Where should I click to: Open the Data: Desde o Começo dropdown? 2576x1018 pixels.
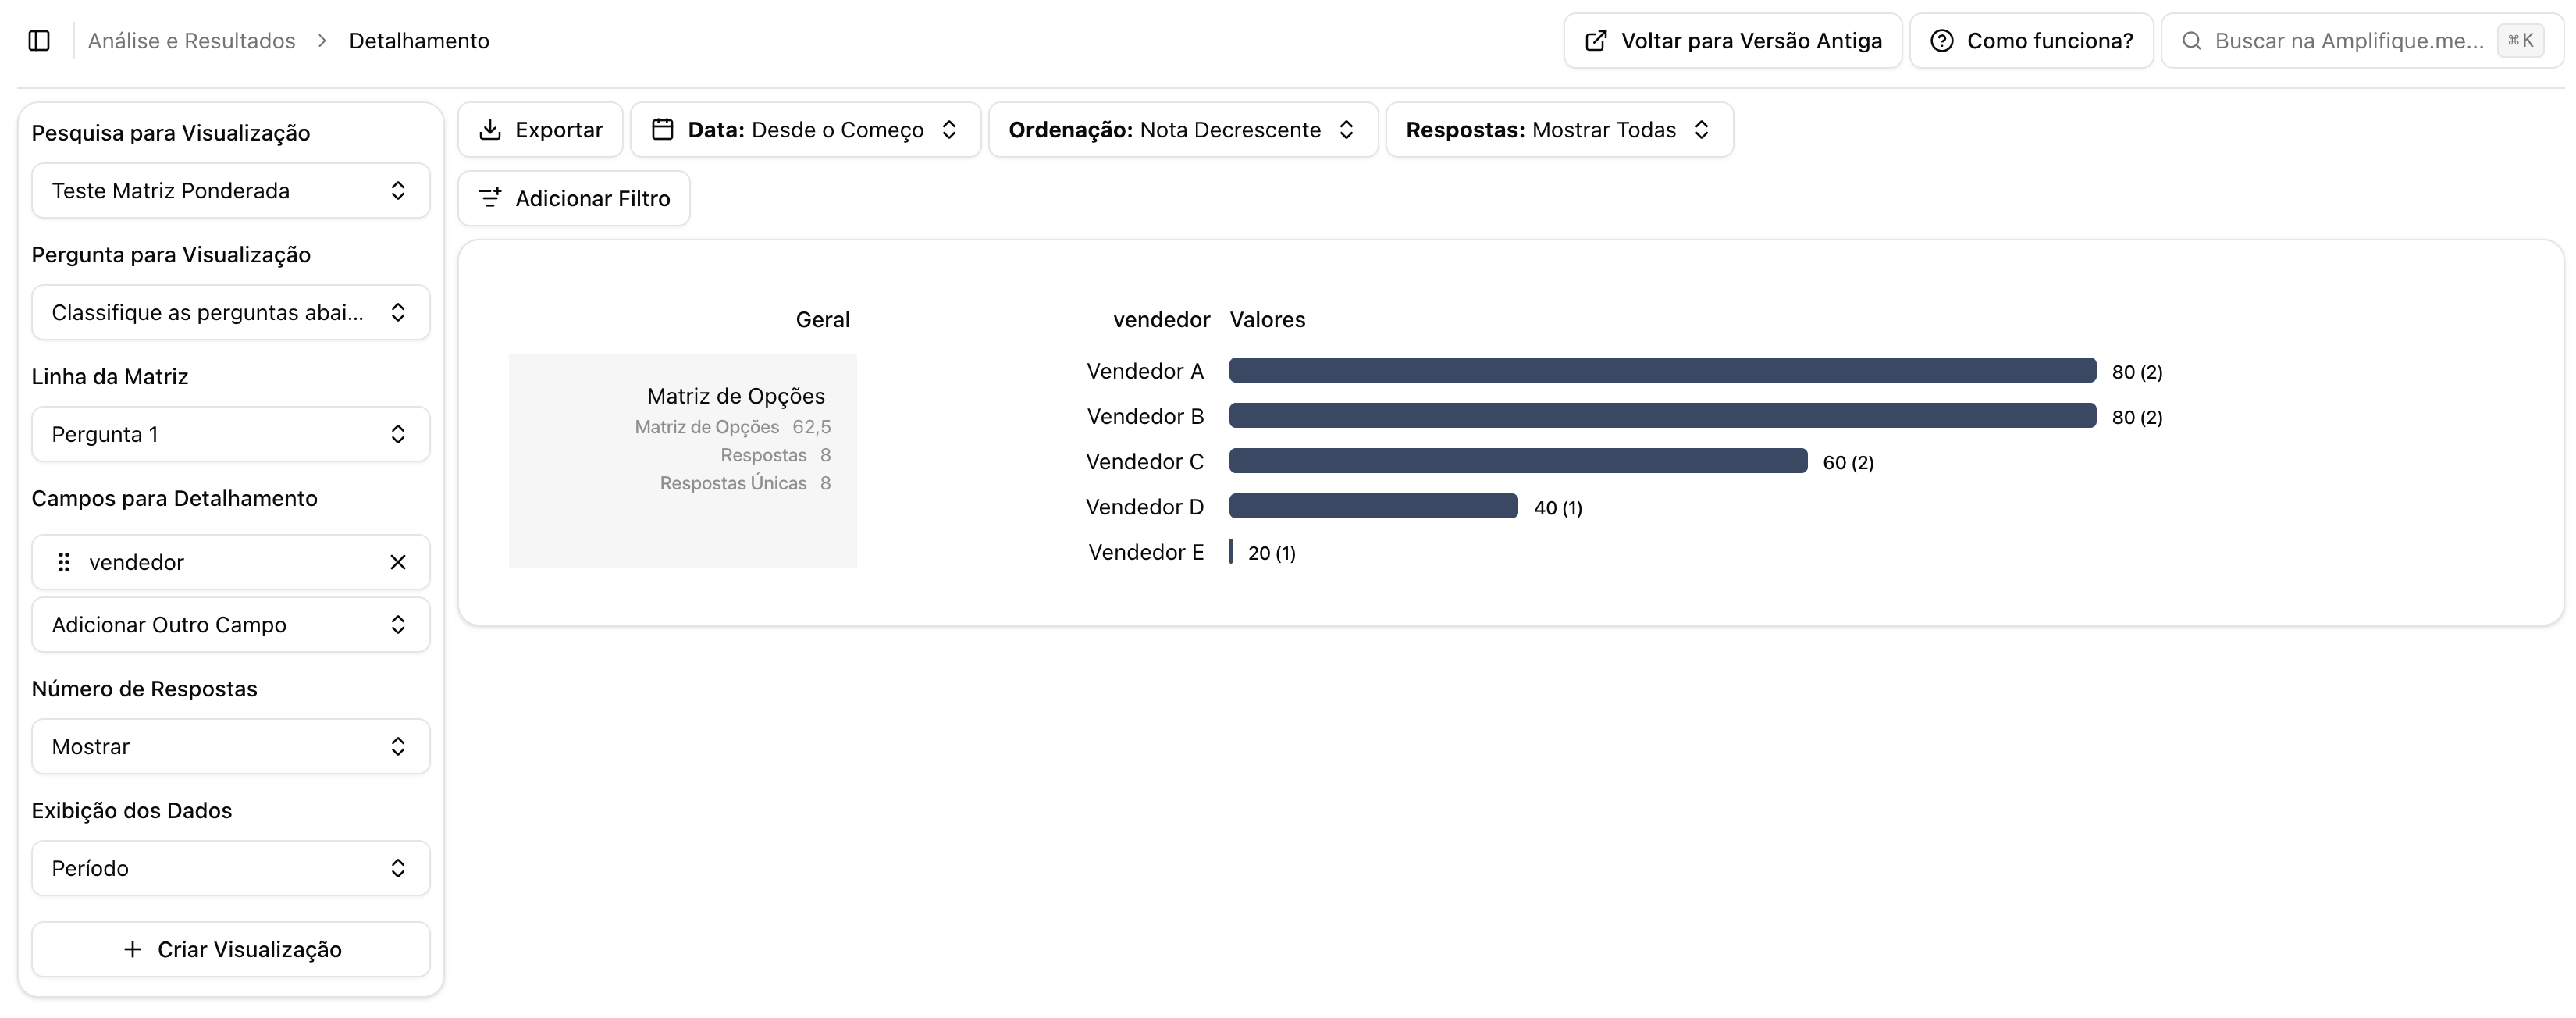806,130
